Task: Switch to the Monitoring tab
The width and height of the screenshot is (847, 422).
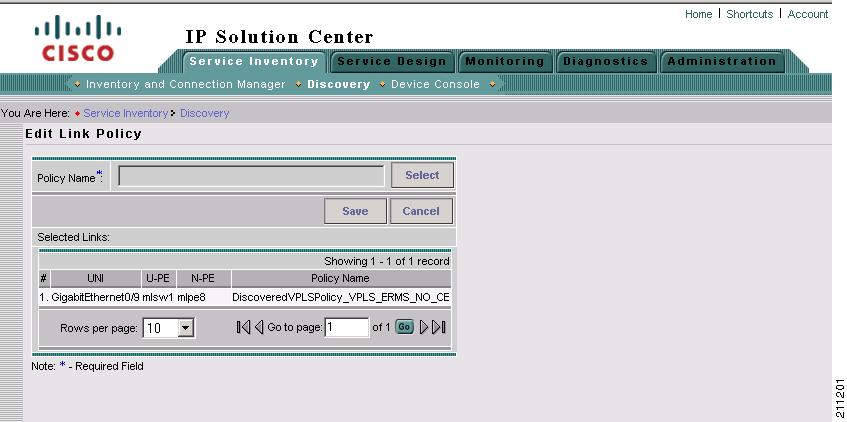Action: 505,62
